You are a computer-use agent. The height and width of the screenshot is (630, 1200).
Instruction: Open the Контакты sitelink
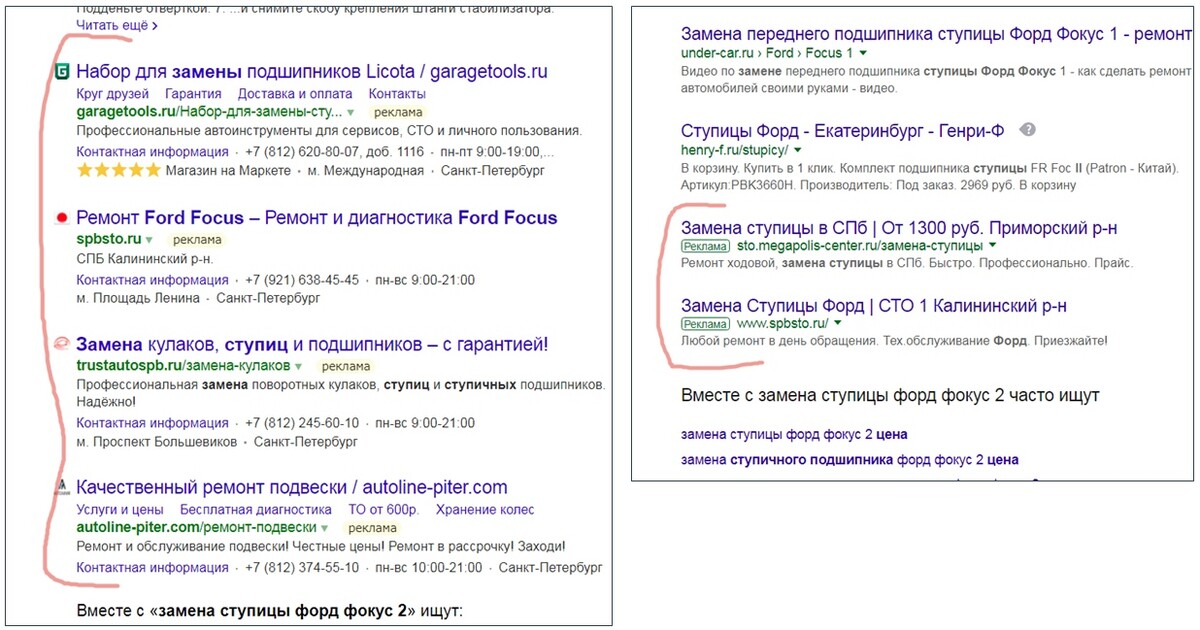(397, 94)
